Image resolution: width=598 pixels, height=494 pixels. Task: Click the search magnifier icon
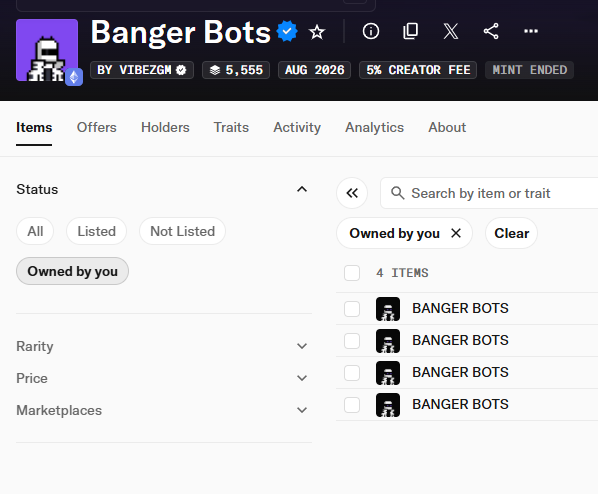397,193
